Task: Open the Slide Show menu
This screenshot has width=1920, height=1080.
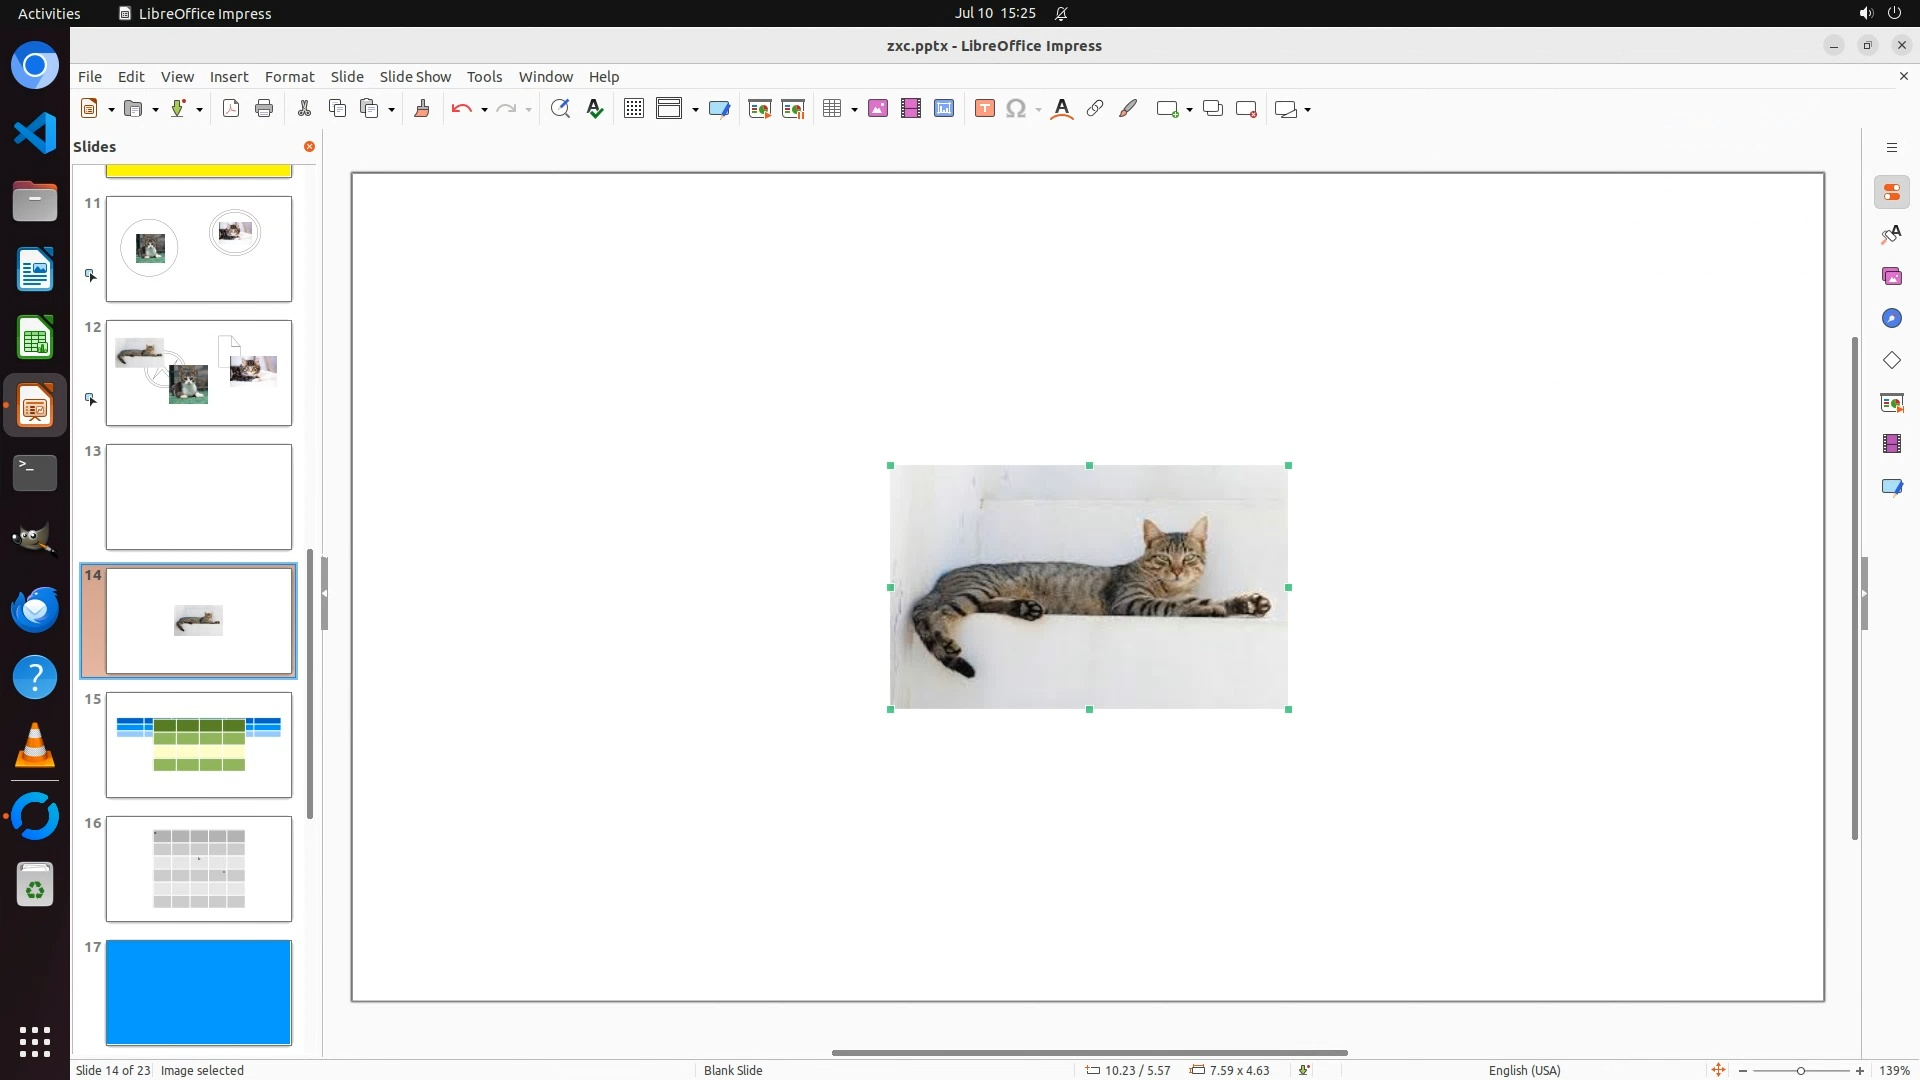Action: click(x=415, y=77)
